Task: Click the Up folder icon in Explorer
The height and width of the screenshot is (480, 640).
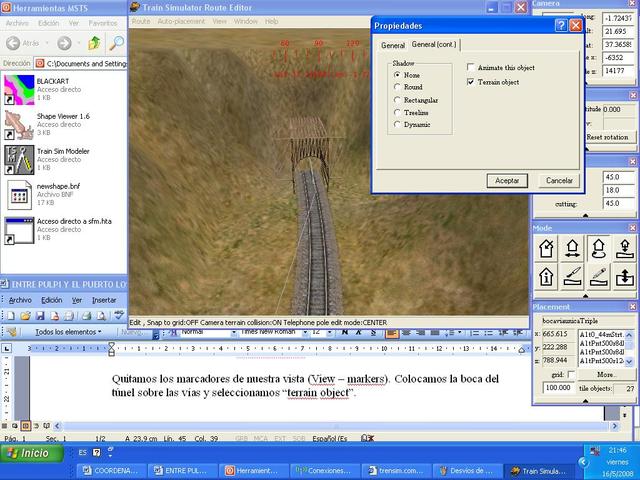Action: tap(93, 43)
